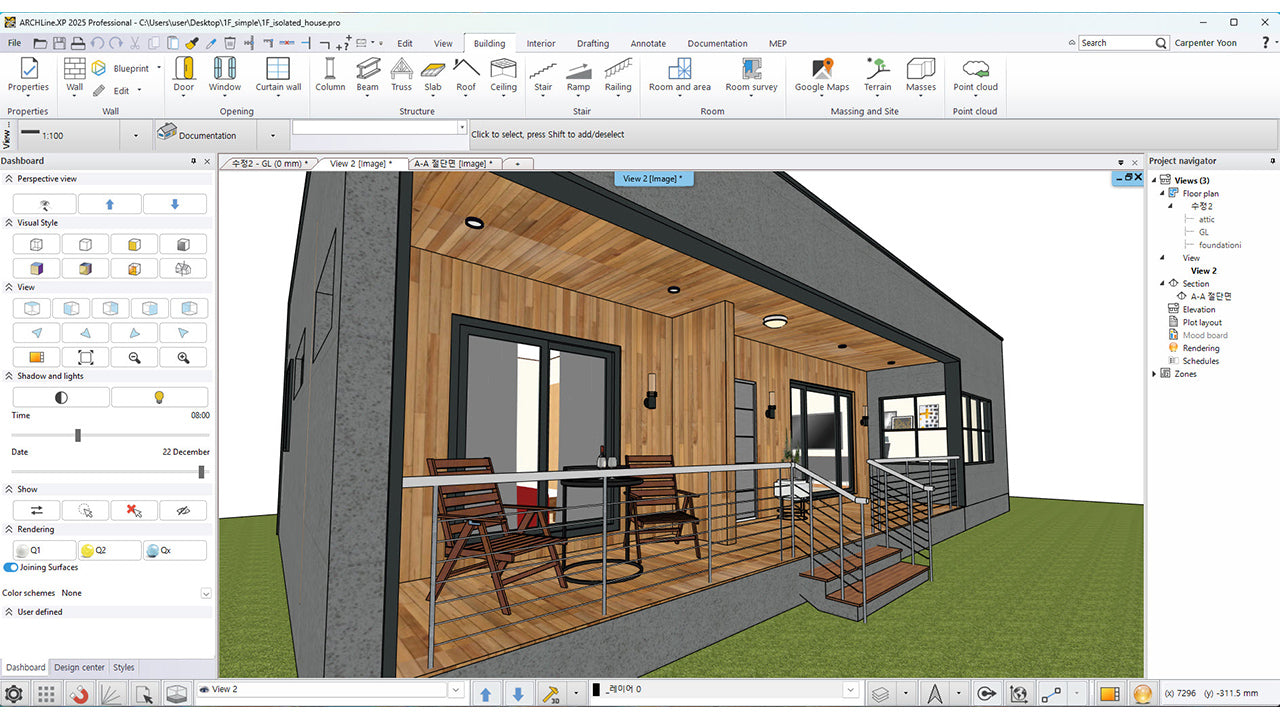The height and width of the screenshot is (720, 1280).
Task: Click the Room survey icon
Action: point(751,74)
